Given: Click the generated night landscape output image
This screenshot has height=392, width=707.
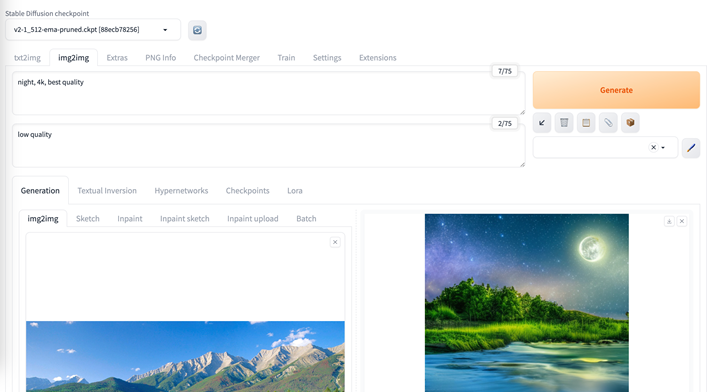Looking at the screenshot, I should point(527,303).
